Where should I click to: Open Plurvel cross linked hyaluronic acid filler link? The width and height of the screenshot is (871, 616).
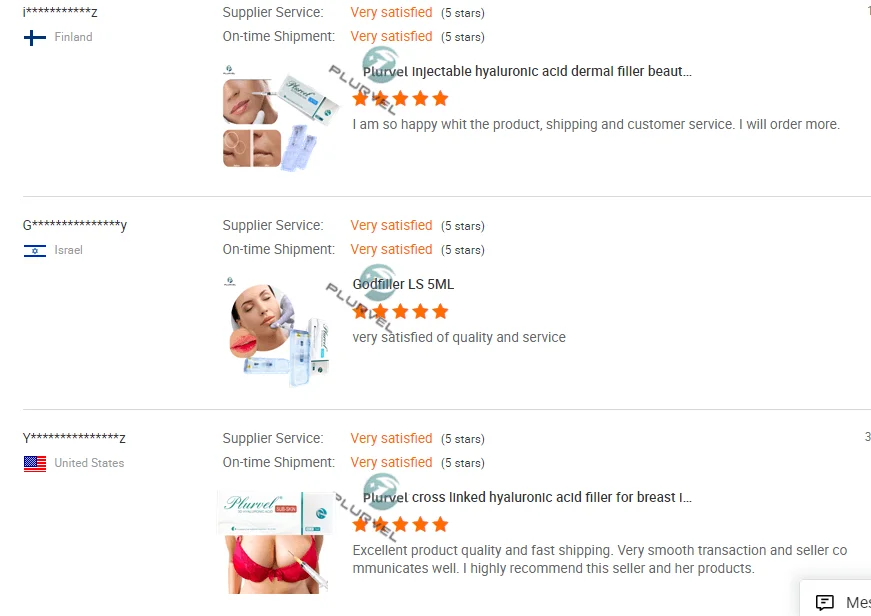click(x=527, y=497)
